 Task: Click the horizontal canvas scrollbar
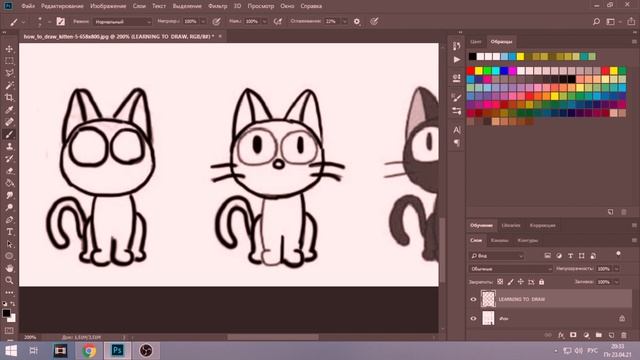tap(273, 337)
